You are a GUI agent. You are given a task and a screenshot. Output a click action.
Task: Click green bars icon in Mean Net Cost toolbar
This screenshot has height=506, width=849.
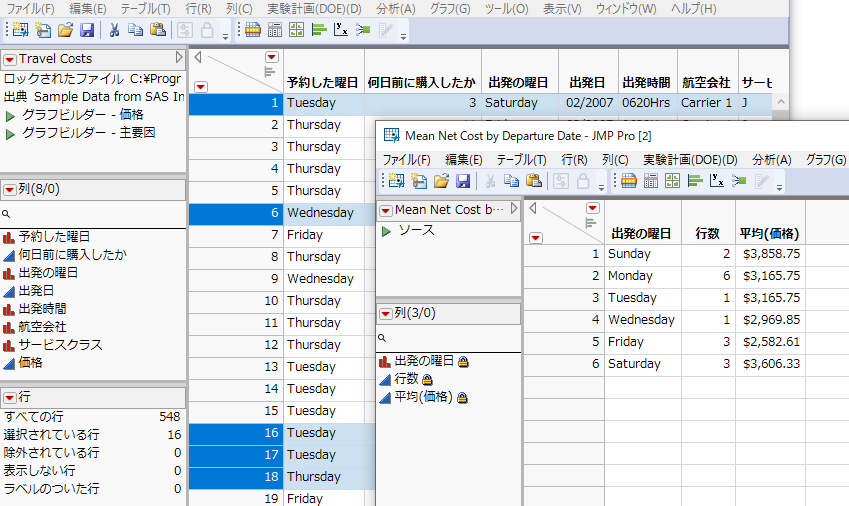695,181
